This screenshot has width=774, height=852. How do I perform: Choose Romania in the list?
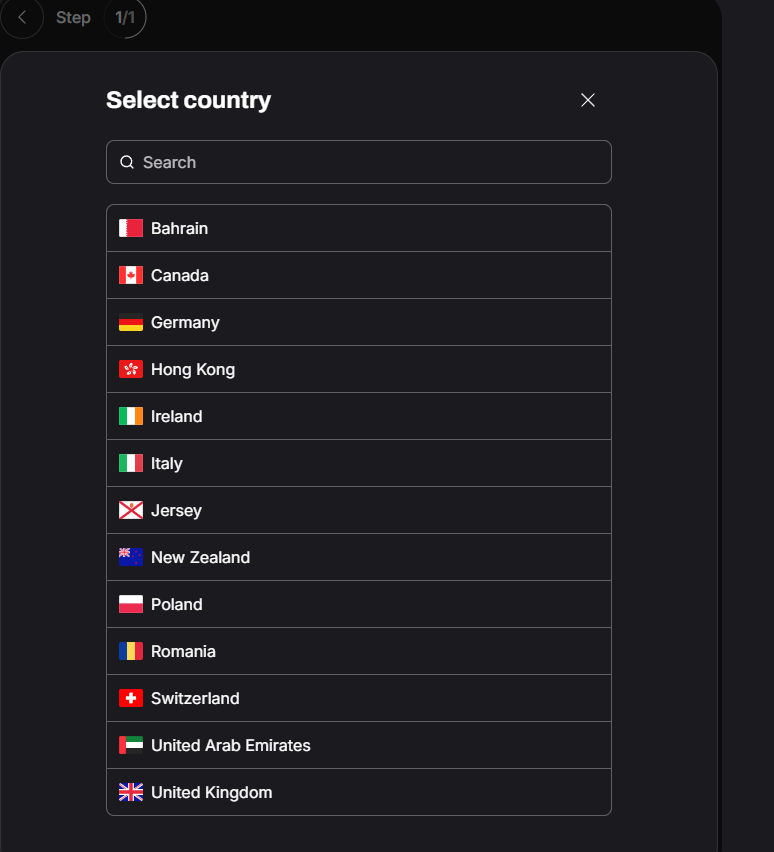(x=183, y=651)
